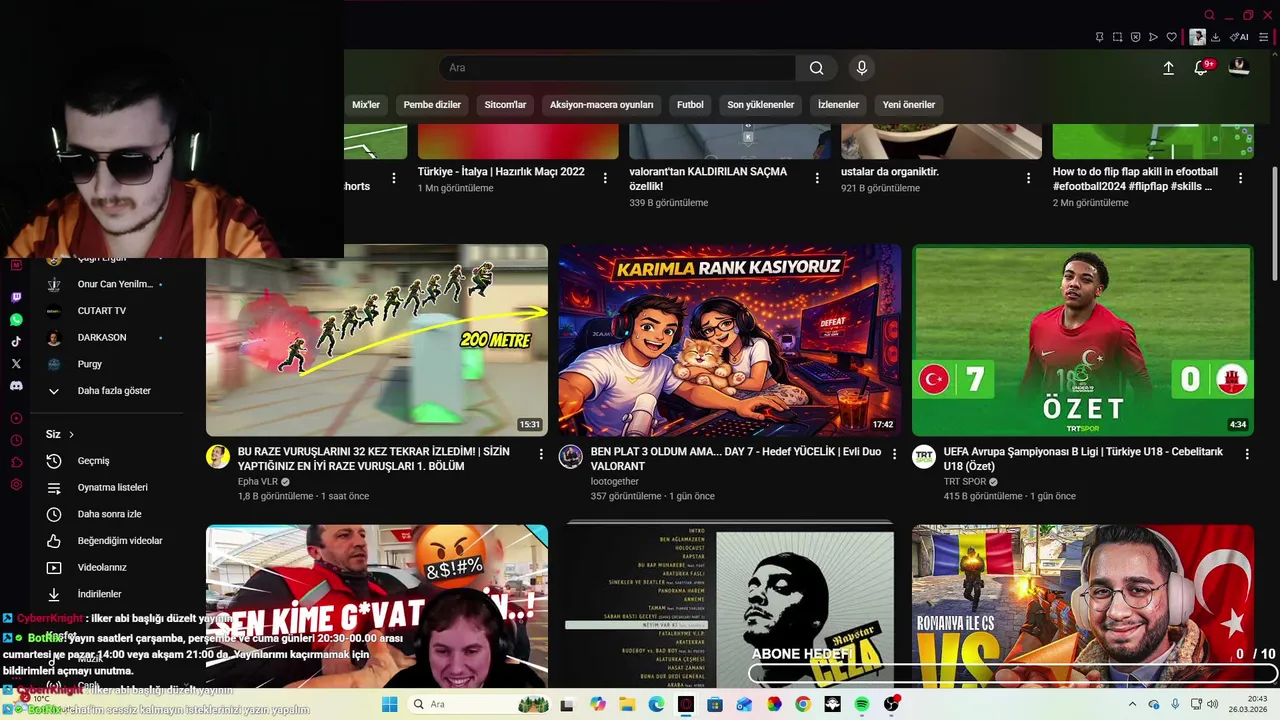
Task: Open browser history clock icon in sidebar
Action: pos(16,441)
